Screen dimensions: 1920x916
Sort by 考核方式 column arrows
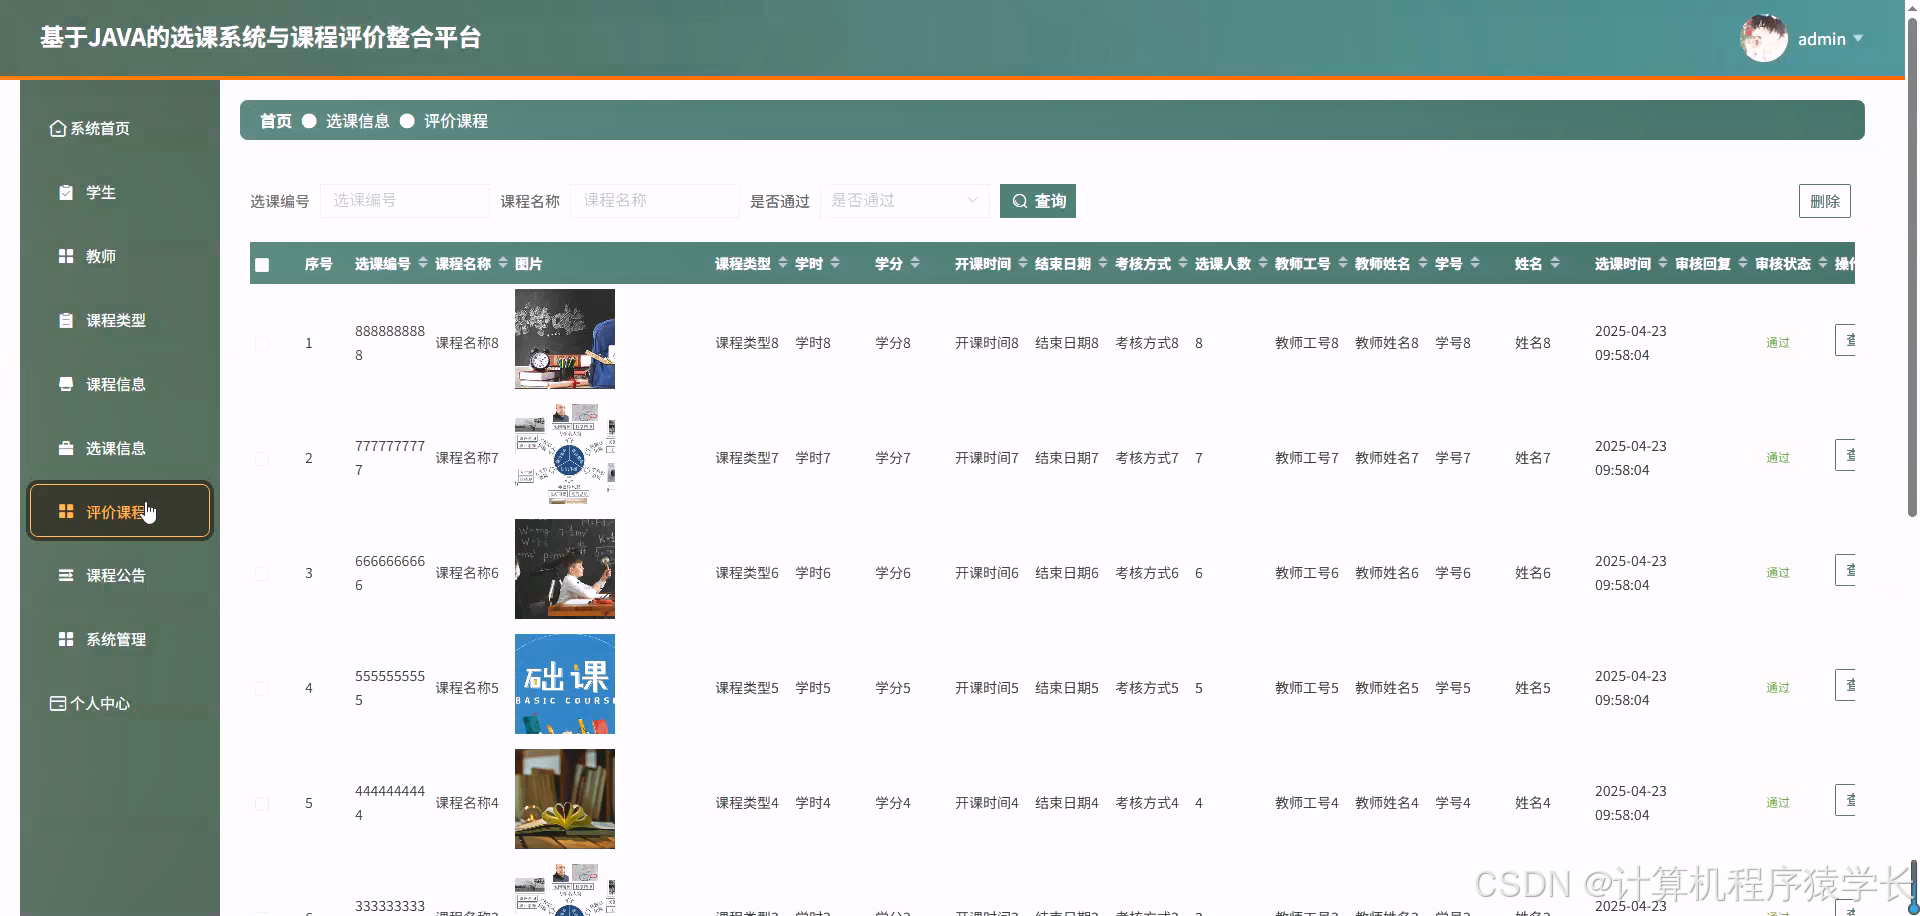[x=1183, y=263]
